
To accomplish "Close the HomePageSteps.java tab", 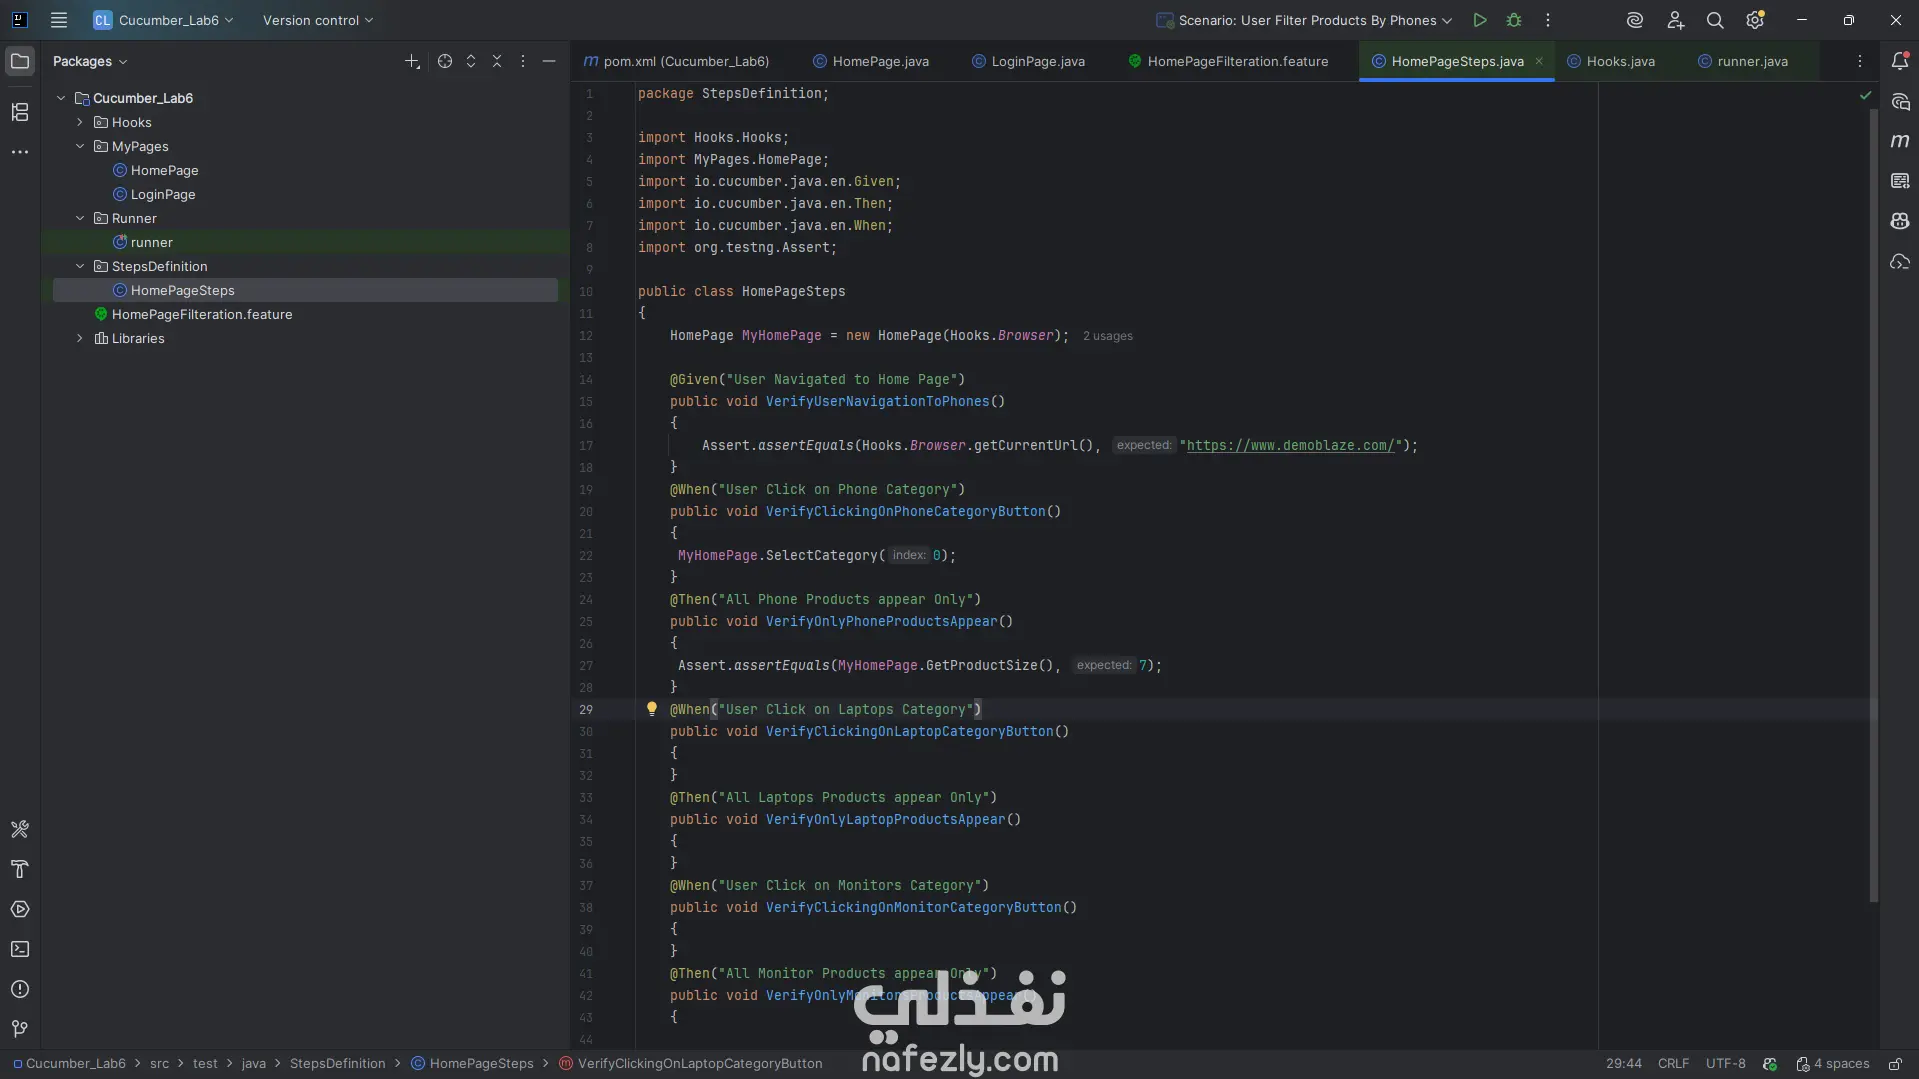I will (x=1539, y=61).
